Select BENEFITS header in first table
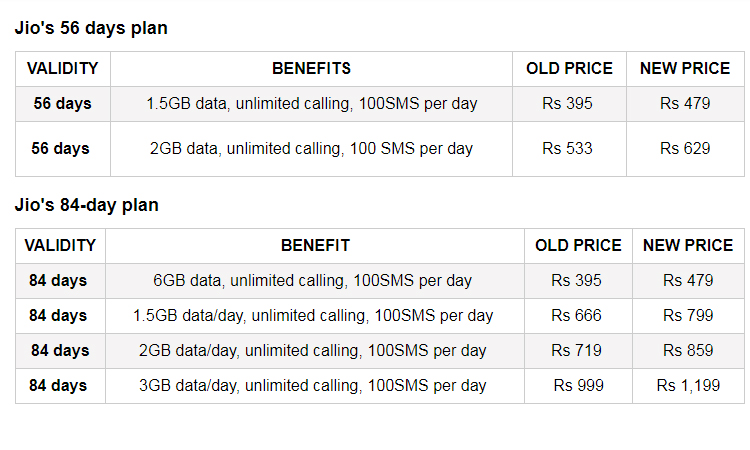 311,69
